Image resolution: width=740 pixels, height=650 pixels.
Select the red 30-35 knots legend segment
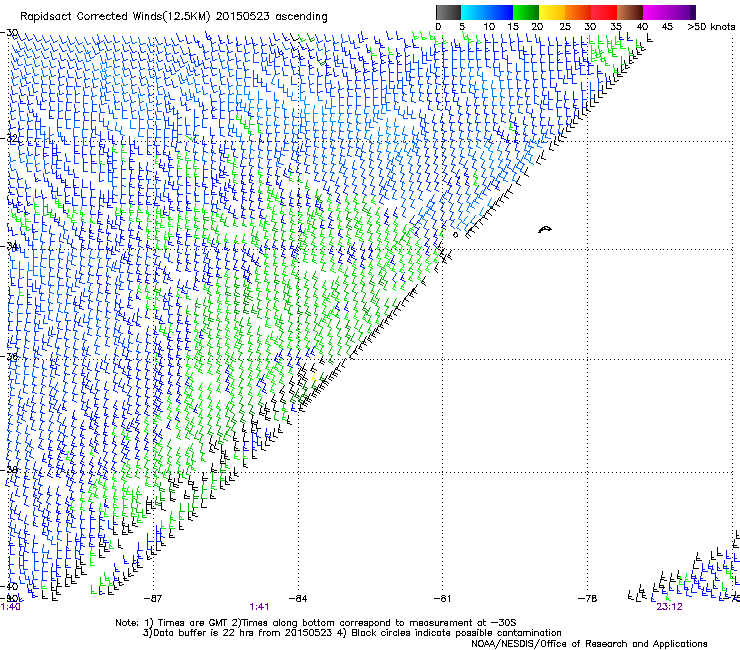(x=604, y=12)
